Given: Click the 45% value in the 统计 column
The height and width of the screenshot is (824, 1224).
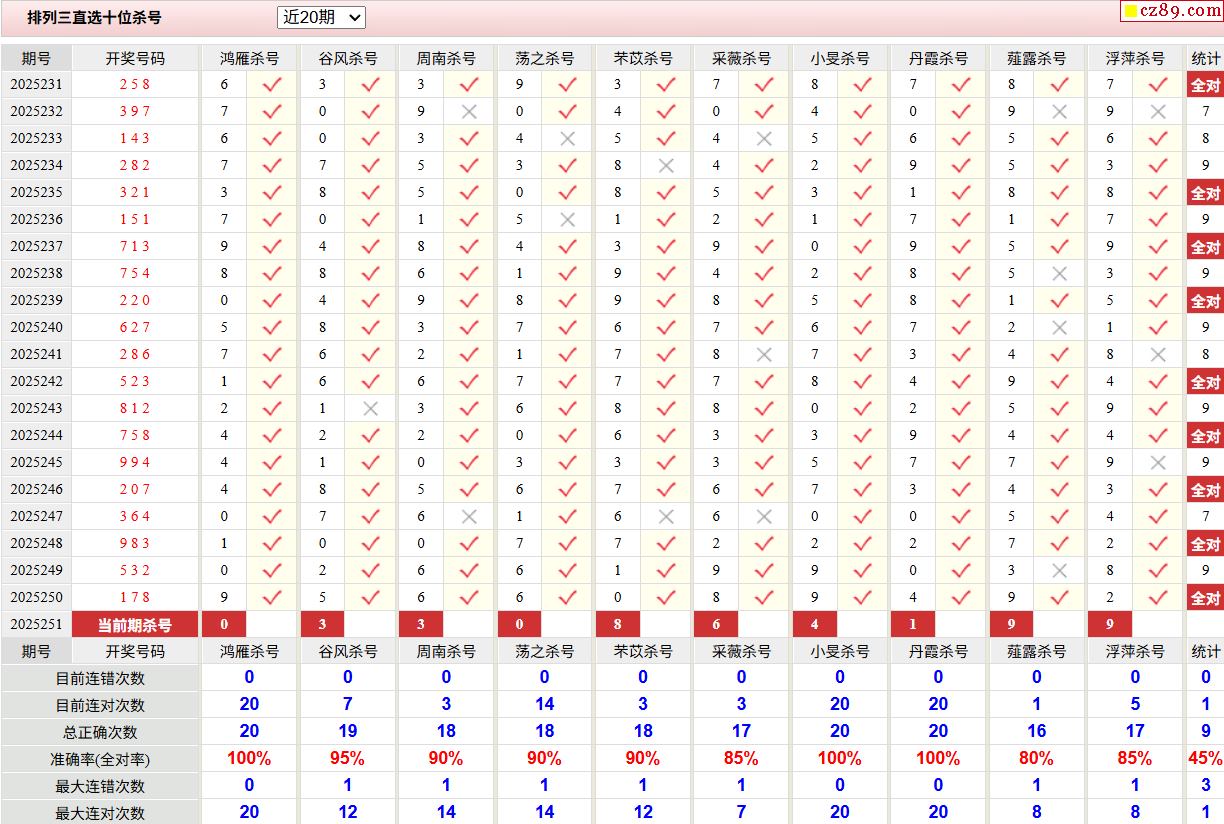Looking at the screenshot, I should (1205, 758).
